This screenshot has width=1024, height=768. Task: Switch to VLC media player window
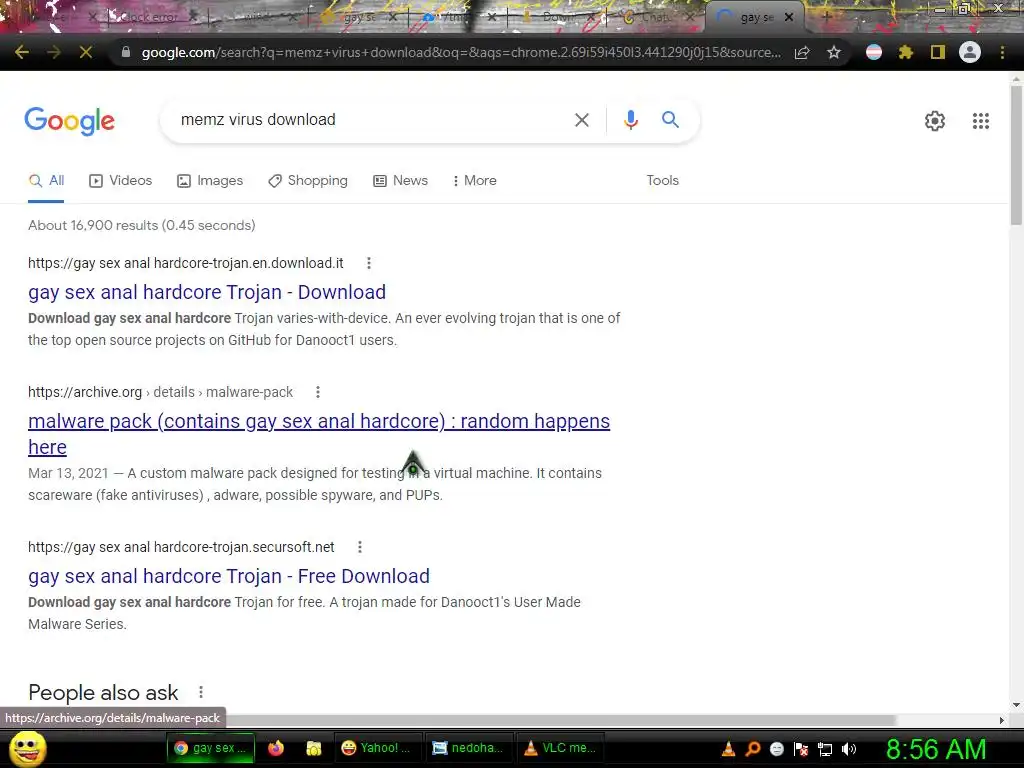click(x=560, y=748)
